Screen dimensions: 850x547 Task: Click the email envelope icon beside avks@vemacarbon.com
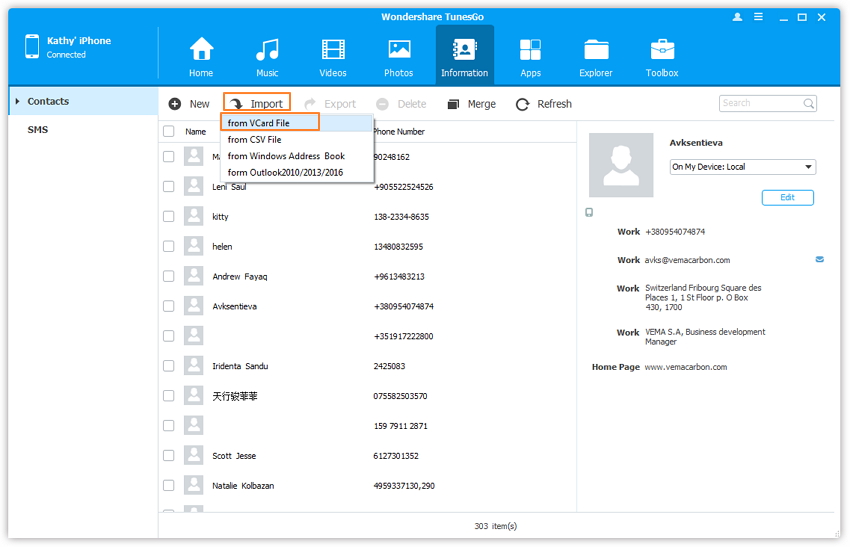pos(820,260)
